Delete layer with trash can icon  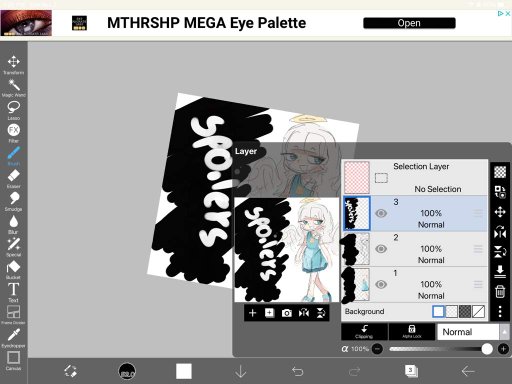[500, 291]
